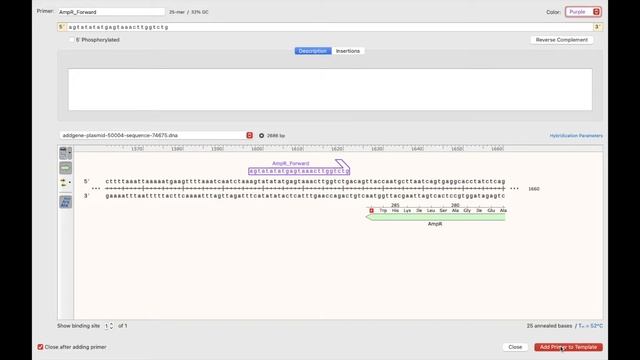Click the 25-mer / 32% GC readout
Image resolution: width=640 pixels, height=360 pixels.
189,12
